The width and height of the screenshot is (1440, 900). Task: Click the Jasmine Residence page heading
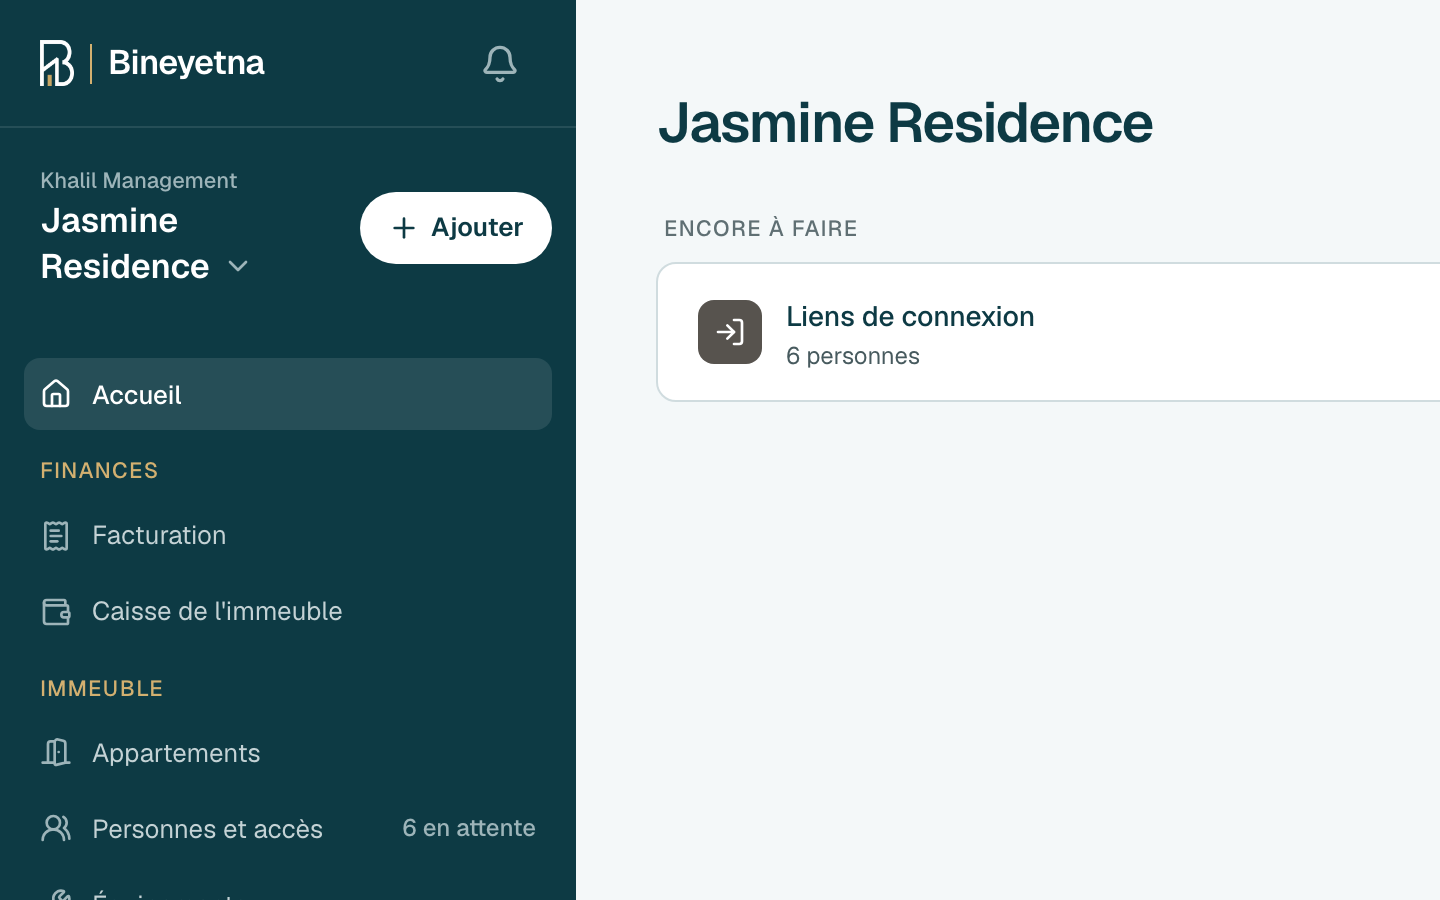pos(906,123)
